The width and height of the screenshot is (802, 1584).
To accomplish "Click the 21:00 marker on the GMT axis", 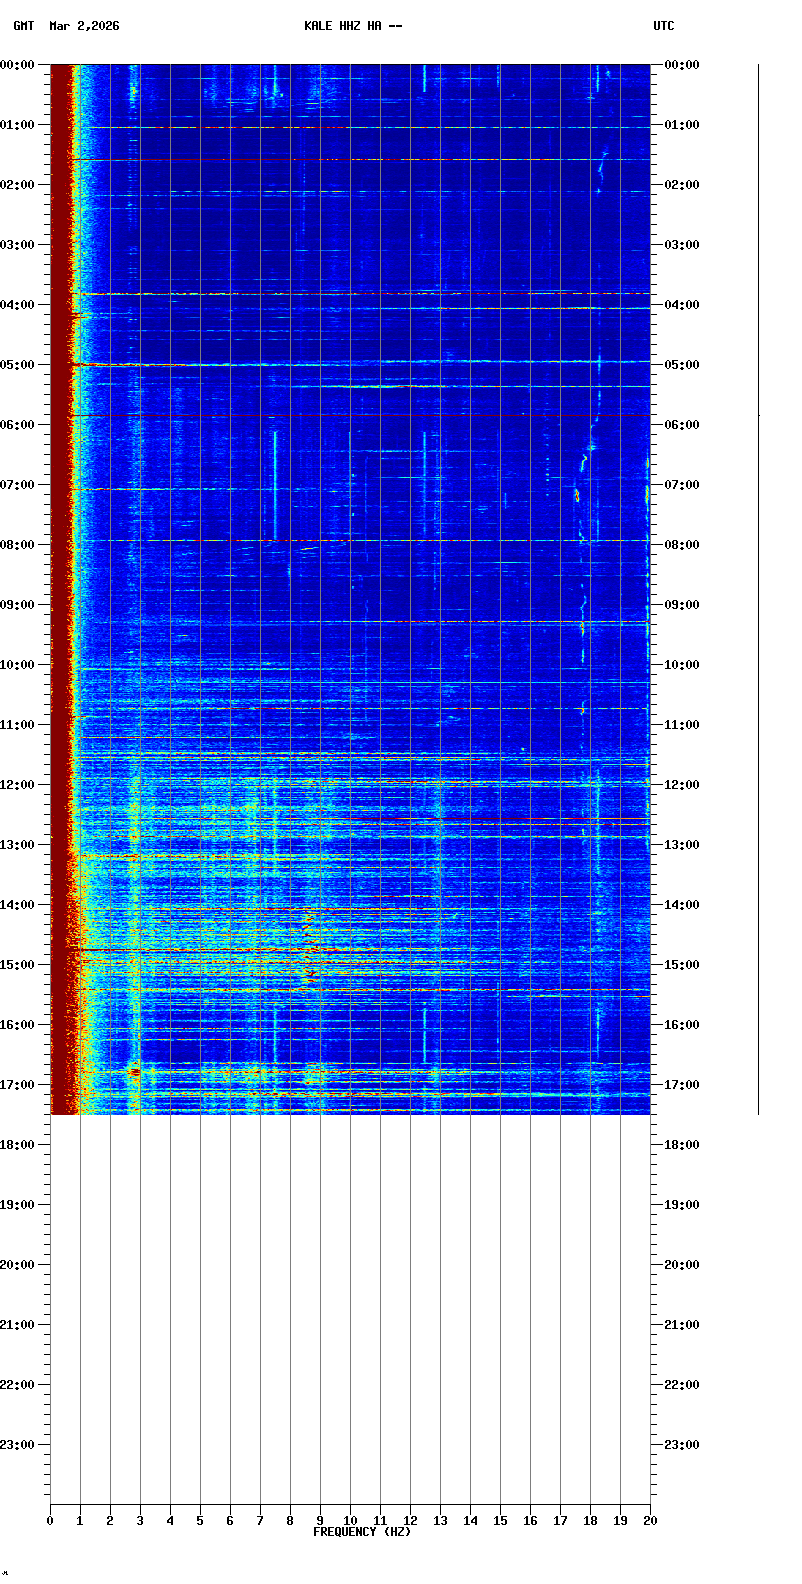I will click(18, 1325).
